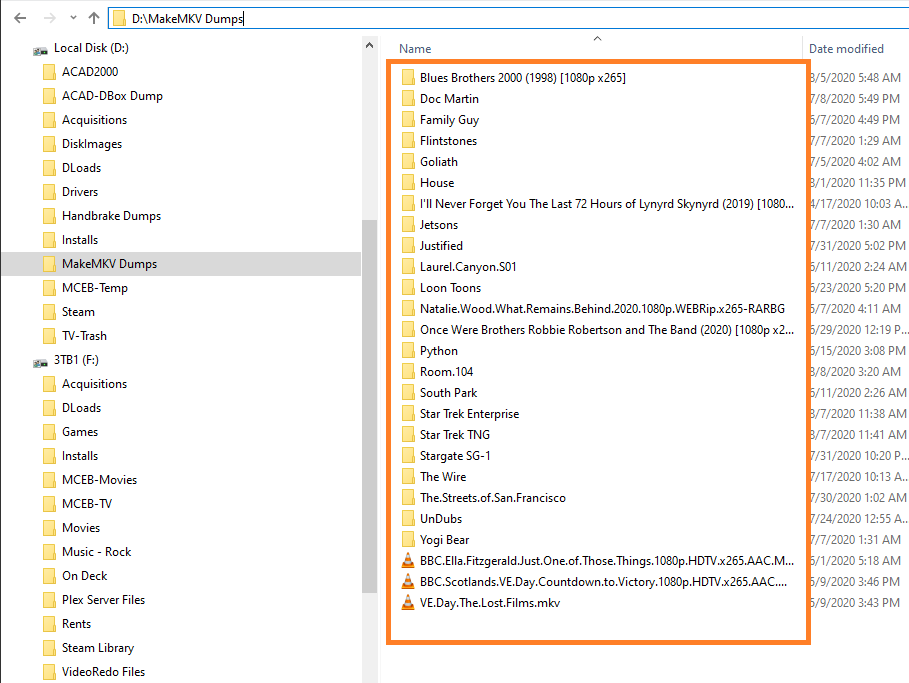Click the Family Guy folder icon

pyautogui.click(x=408, y=120)
